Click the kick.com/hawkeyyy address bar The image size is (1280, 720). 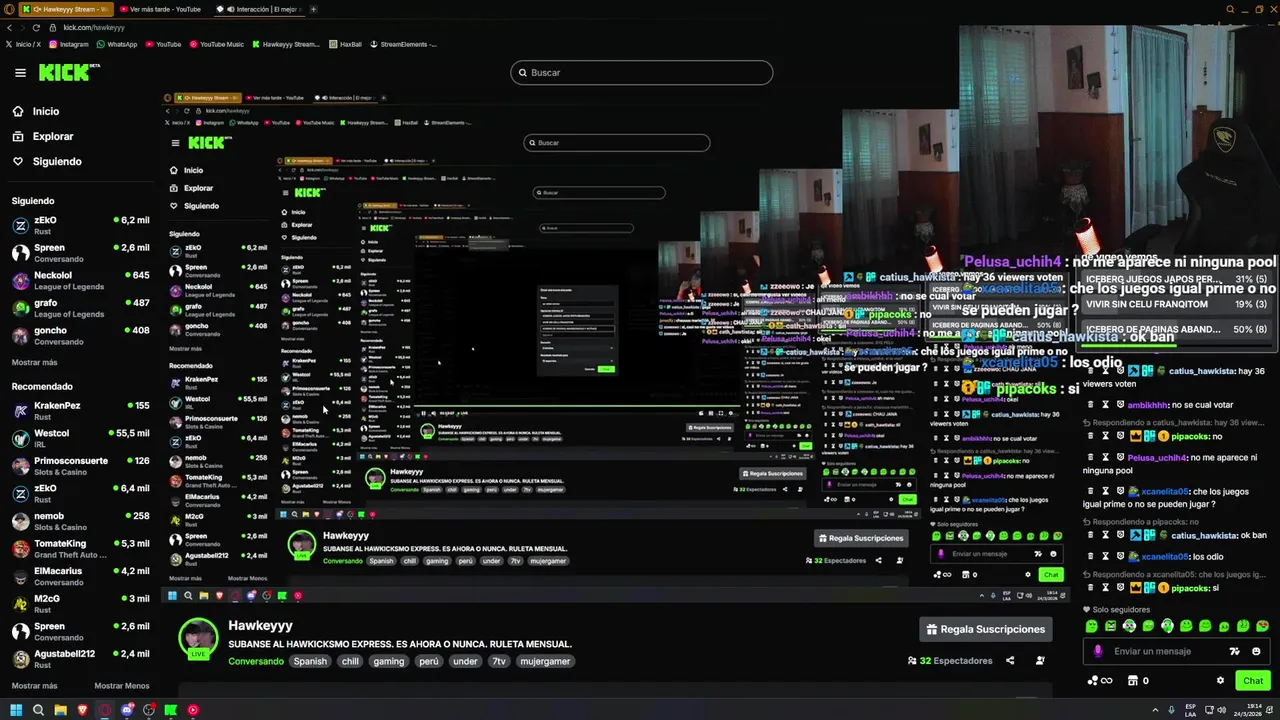[94, 27]
